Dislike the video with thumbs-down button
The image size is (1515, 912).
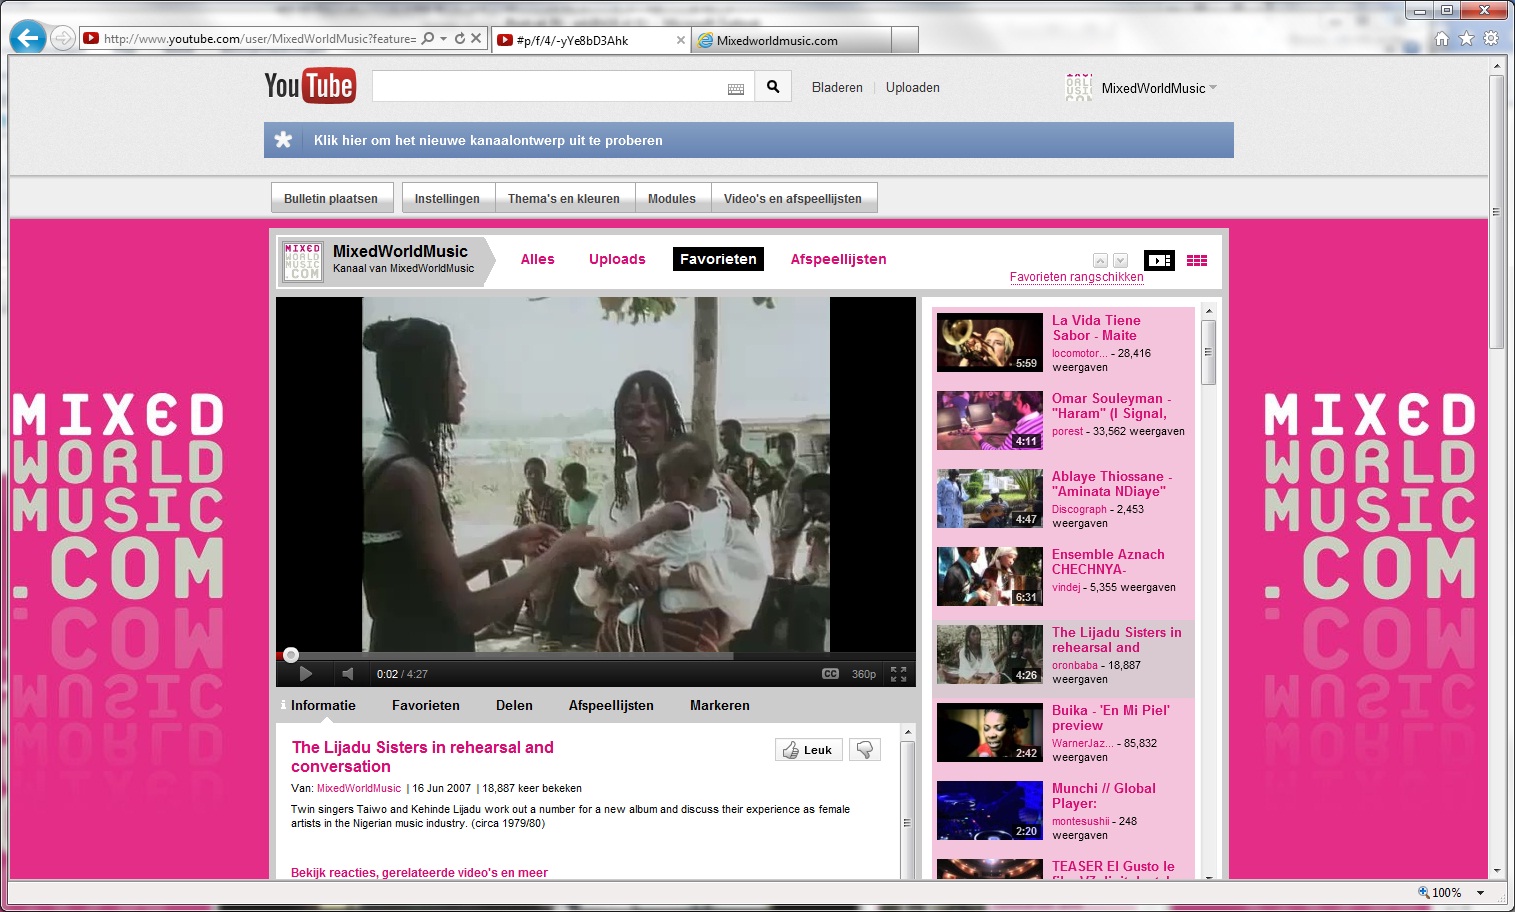tap(865, 750)
